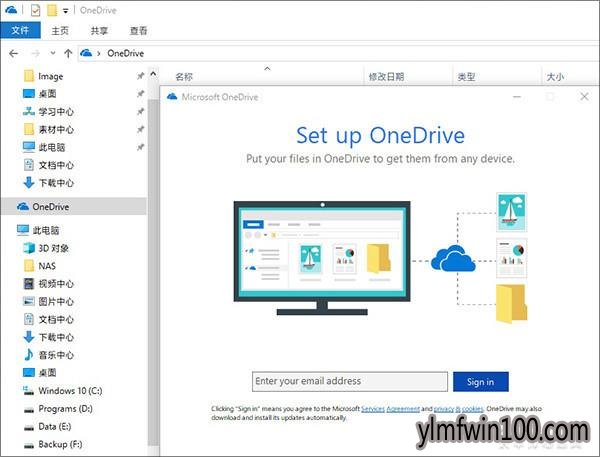Open 文档中心 under 此电脑

coord(48,319)
